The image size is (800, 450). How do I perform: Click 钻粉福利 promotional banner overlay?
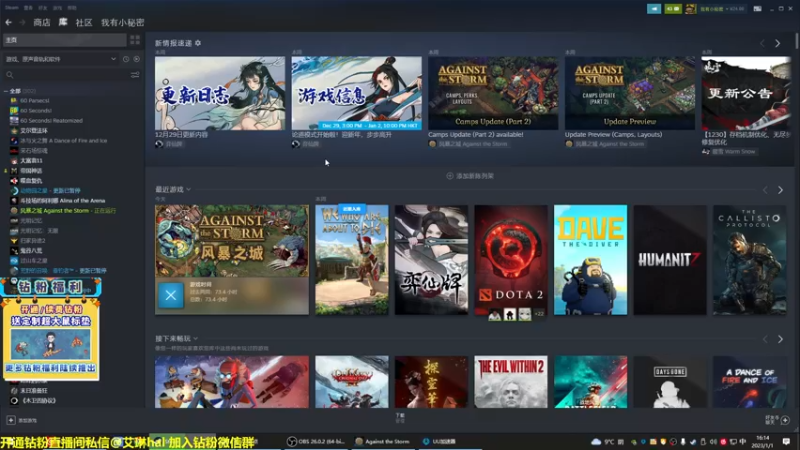[51, 329]
